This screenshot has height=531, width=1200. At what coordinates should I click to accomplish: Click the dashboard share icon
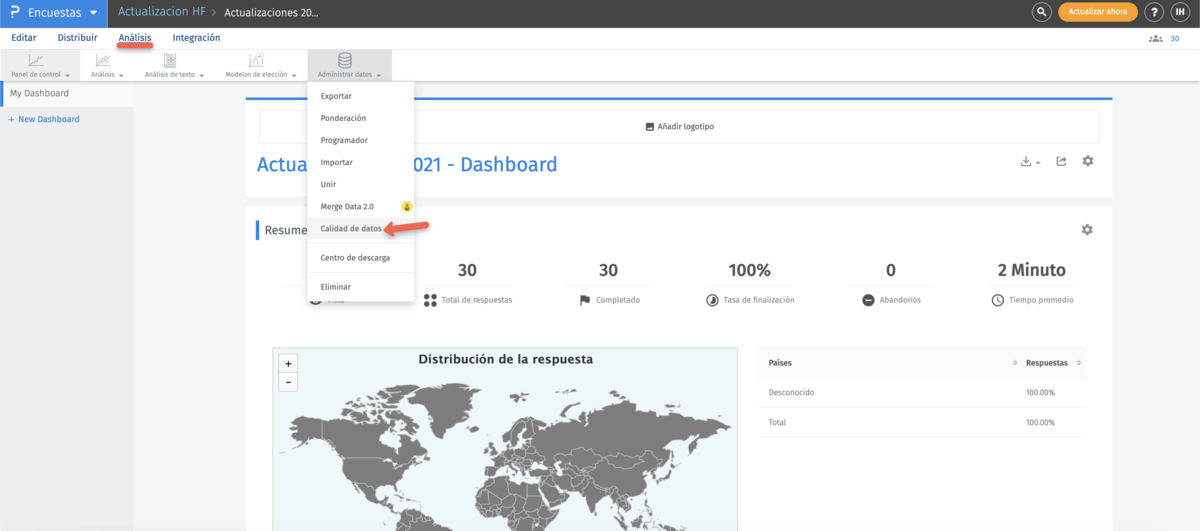coord(1061,161)
